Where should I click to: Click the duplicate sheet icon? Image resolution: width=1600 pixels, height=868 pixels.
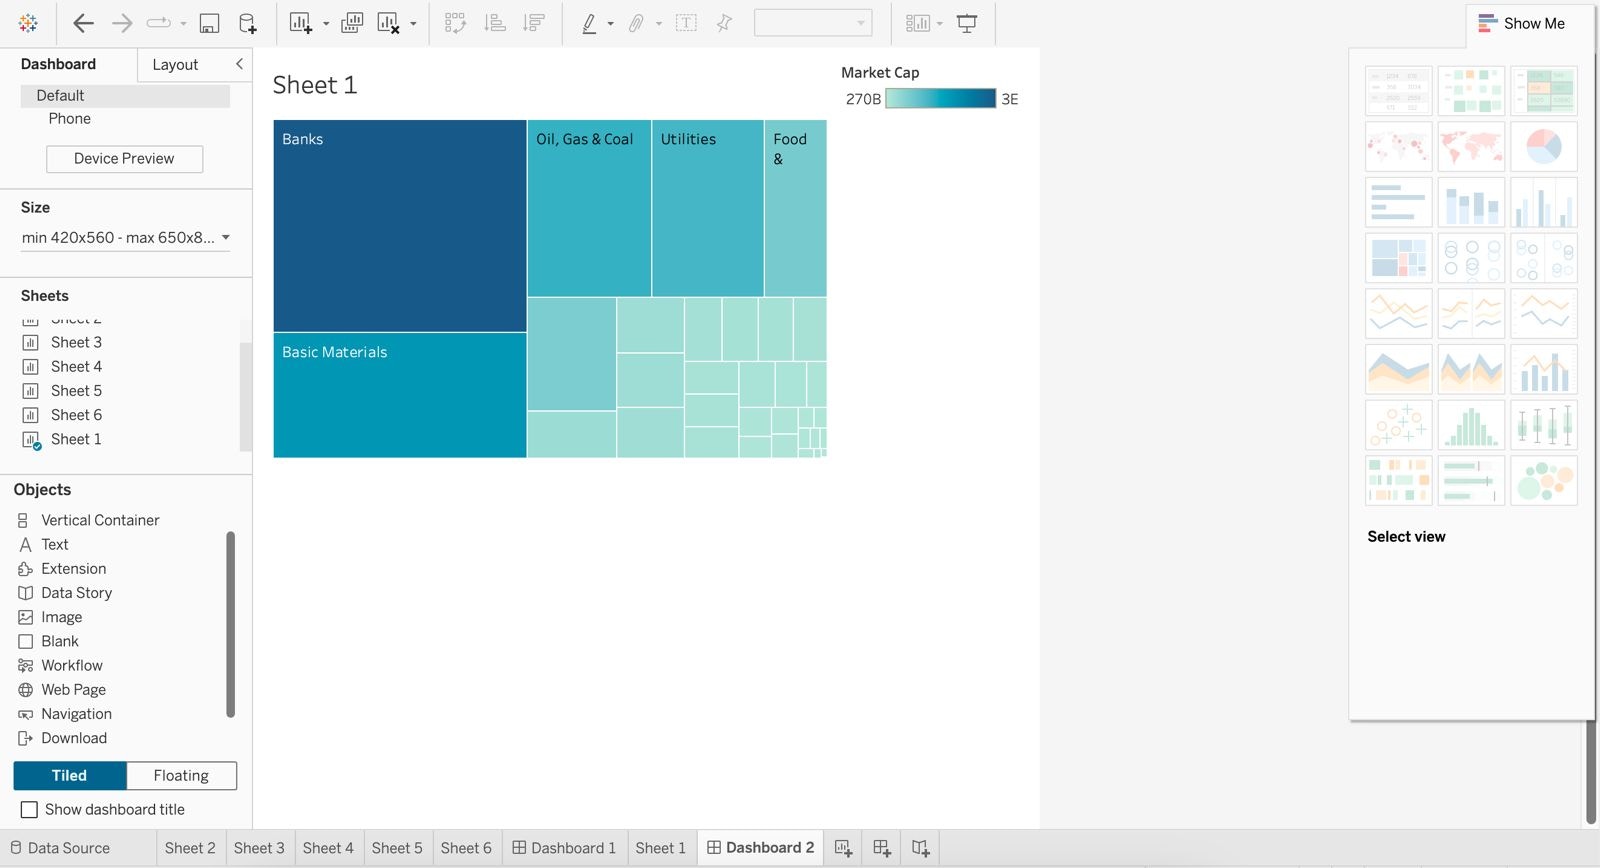coord(352,23)
